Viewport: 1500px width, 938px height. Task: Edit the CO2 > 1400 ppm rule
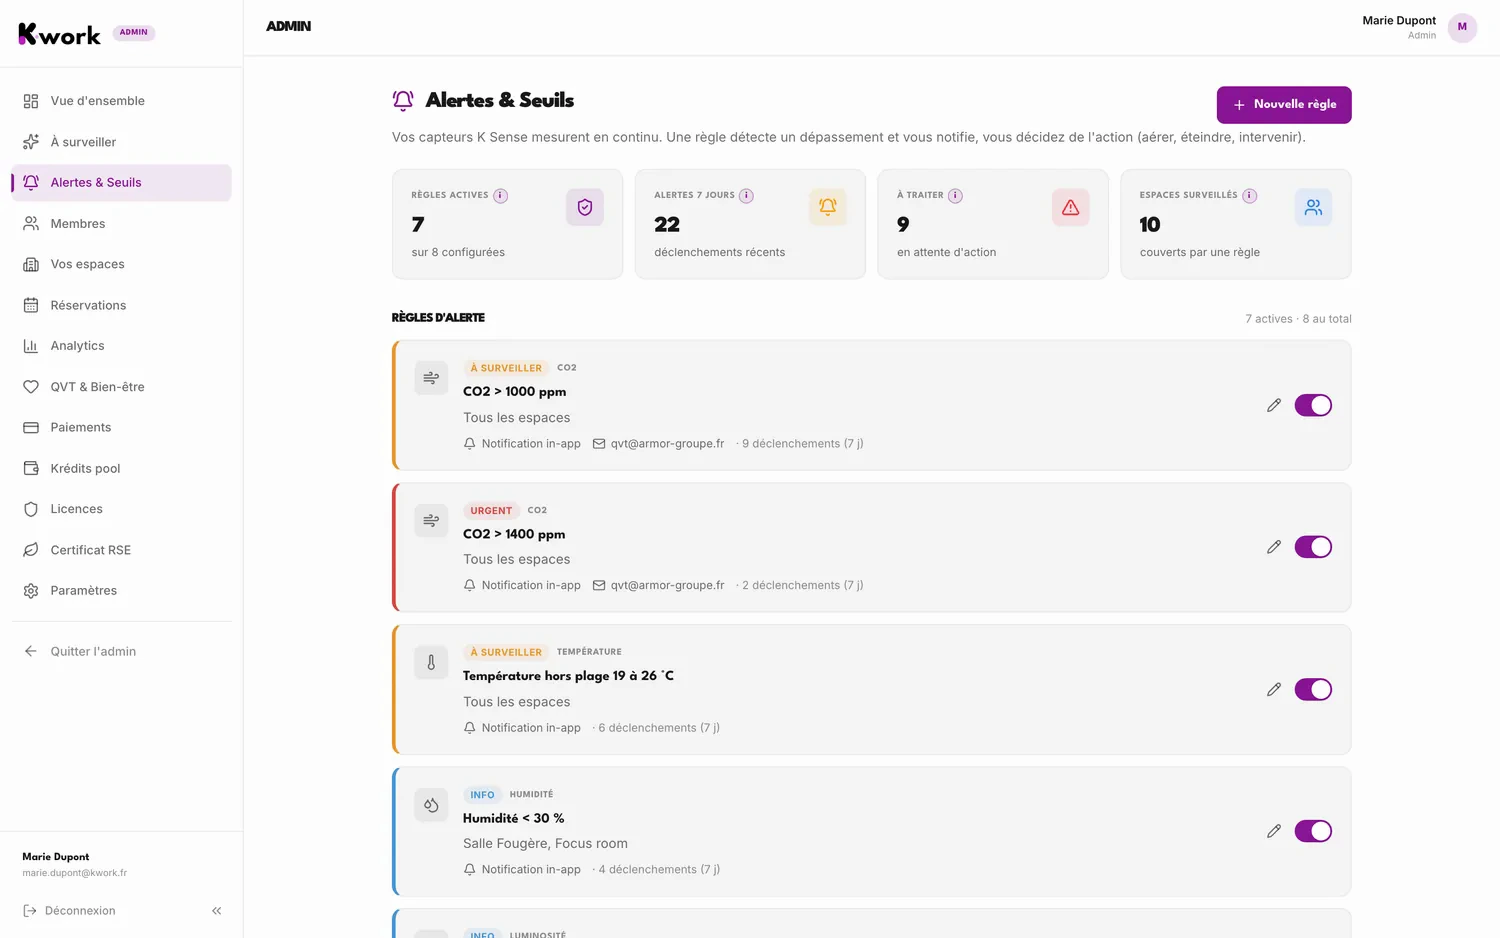1274,547
